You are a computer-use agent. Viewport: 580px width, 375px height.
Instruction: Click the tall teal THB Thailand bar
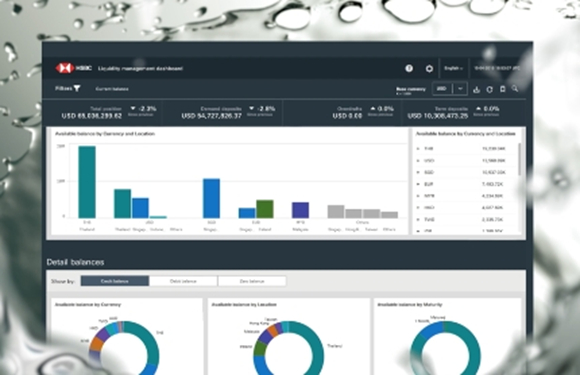(x=87, y=182)
